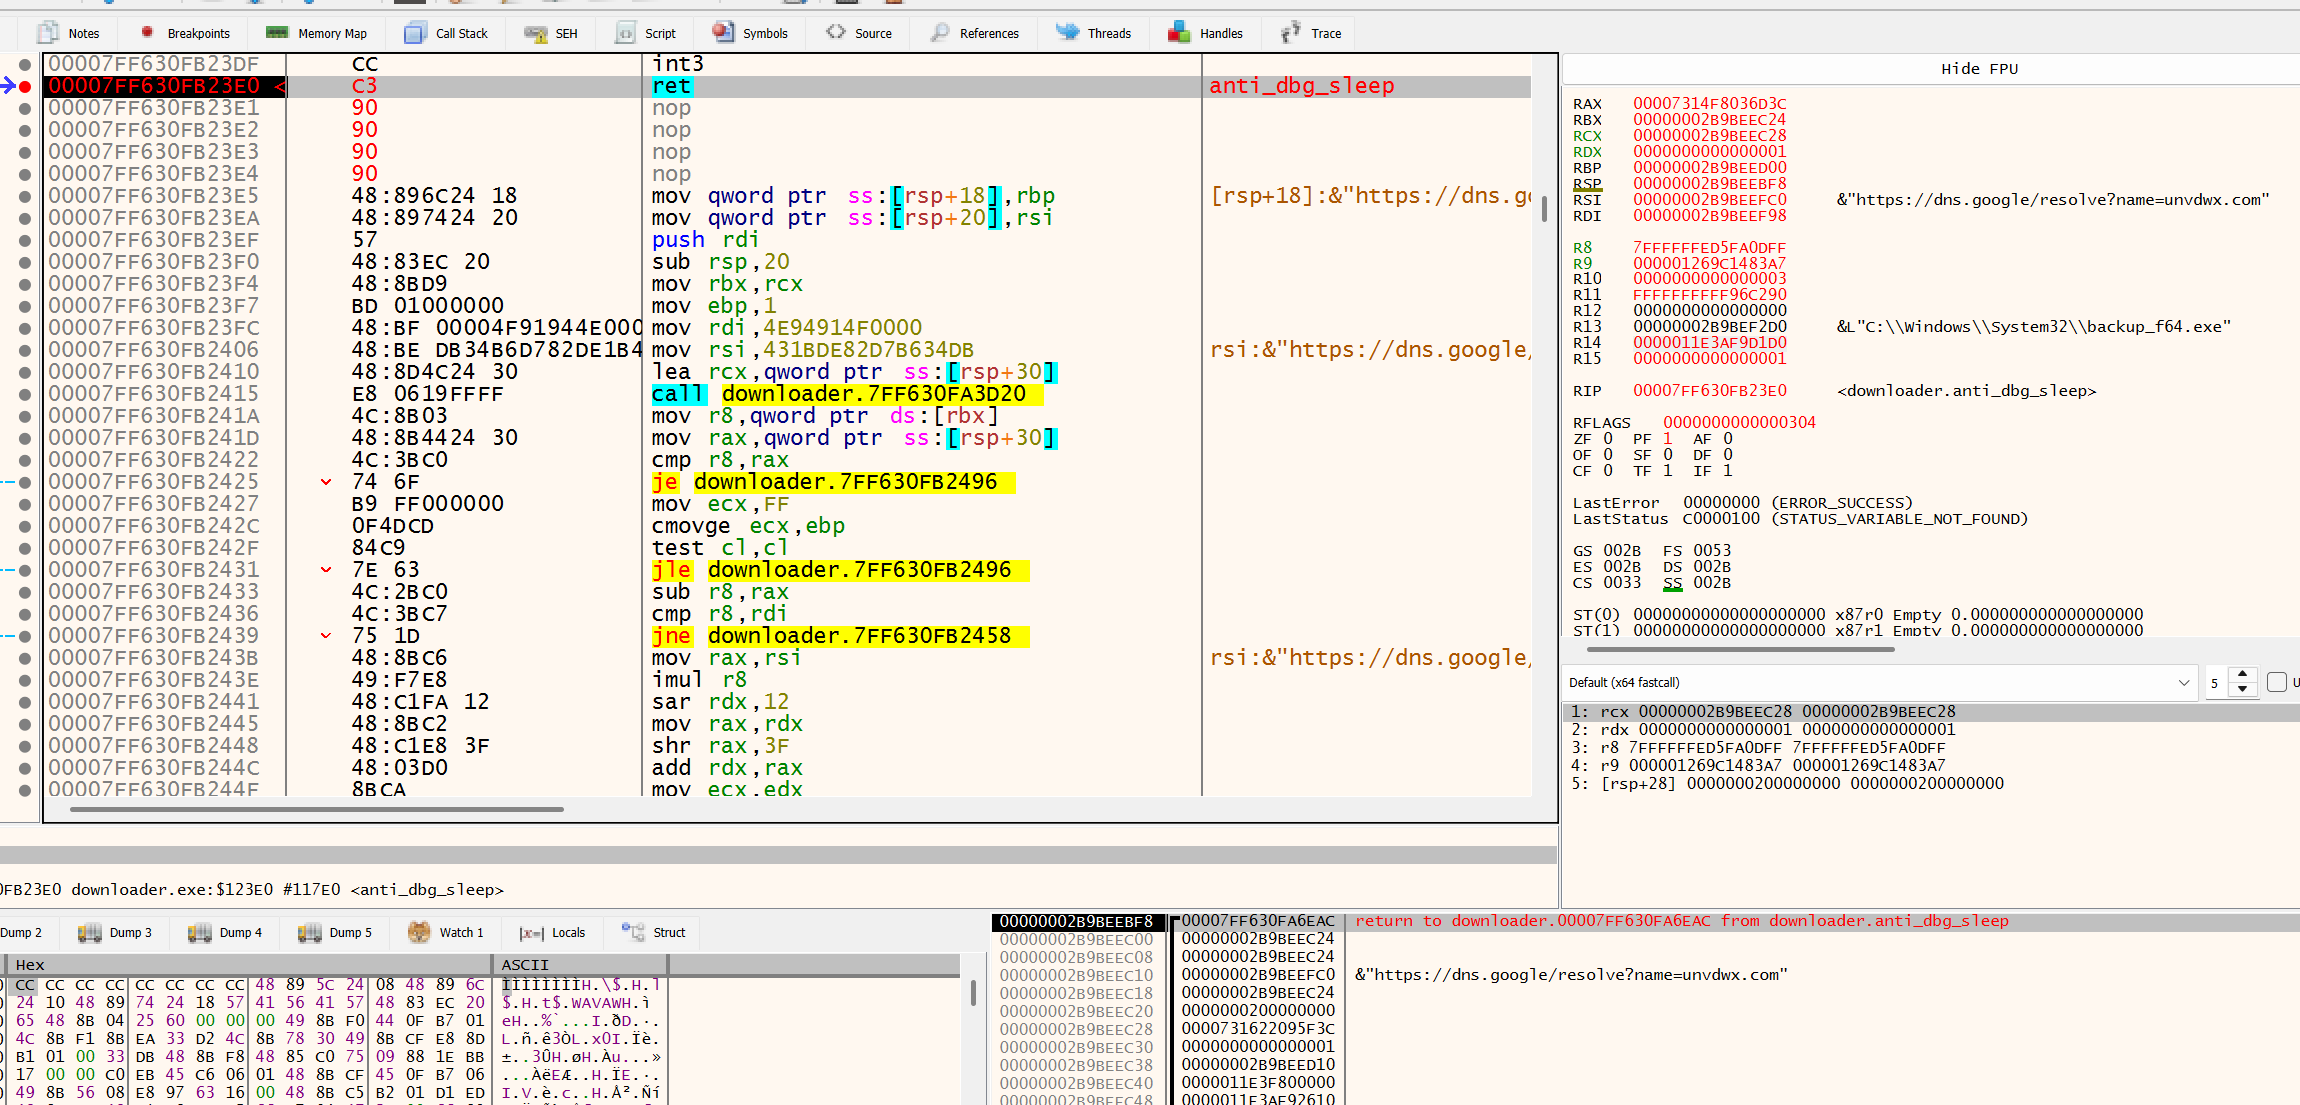Open the Script tab icon
2300x1105 pixels.
tap(625, 33)
